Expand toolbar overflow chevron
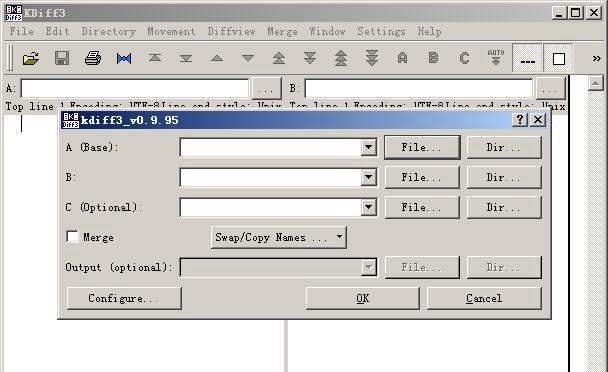This screenshot has width=608, height=372. point(597,59)
